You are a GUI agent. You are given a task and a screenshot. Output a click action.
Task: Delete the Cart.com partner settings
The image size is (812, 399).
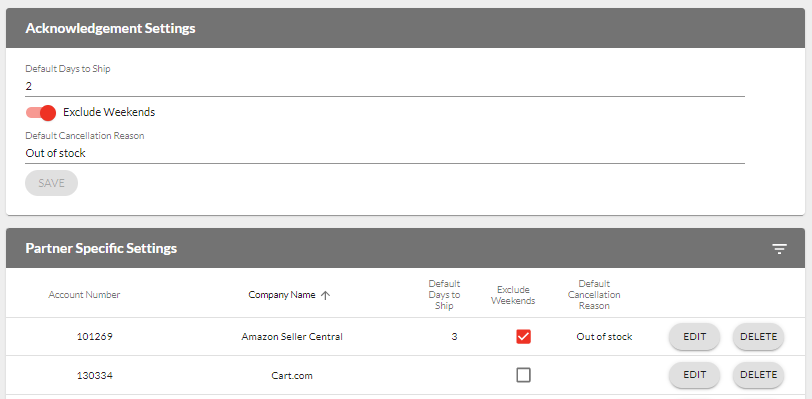coord(759,375)
